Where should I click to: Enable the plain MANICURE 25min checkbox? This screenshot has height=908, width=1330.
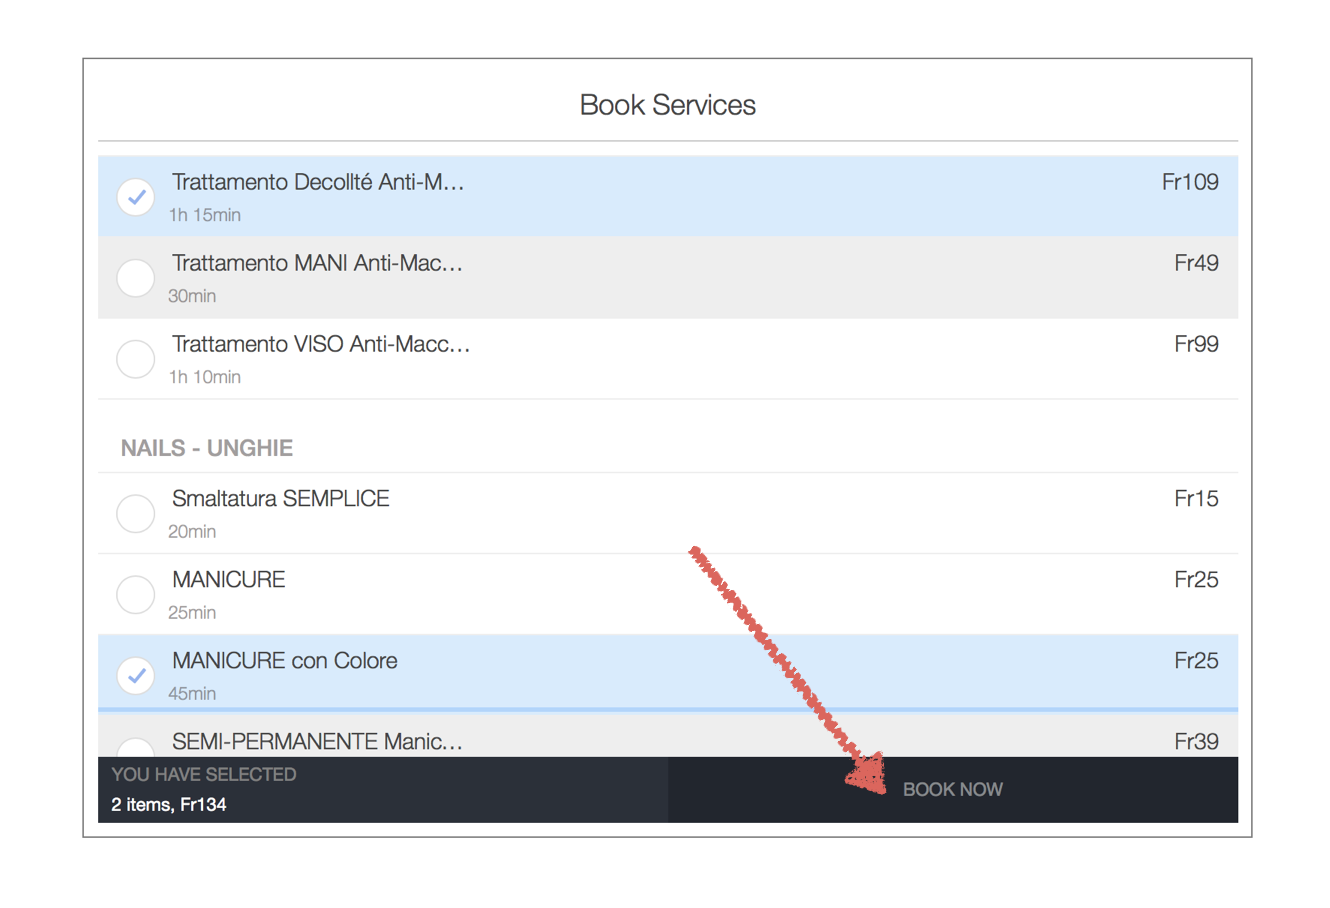136,594
